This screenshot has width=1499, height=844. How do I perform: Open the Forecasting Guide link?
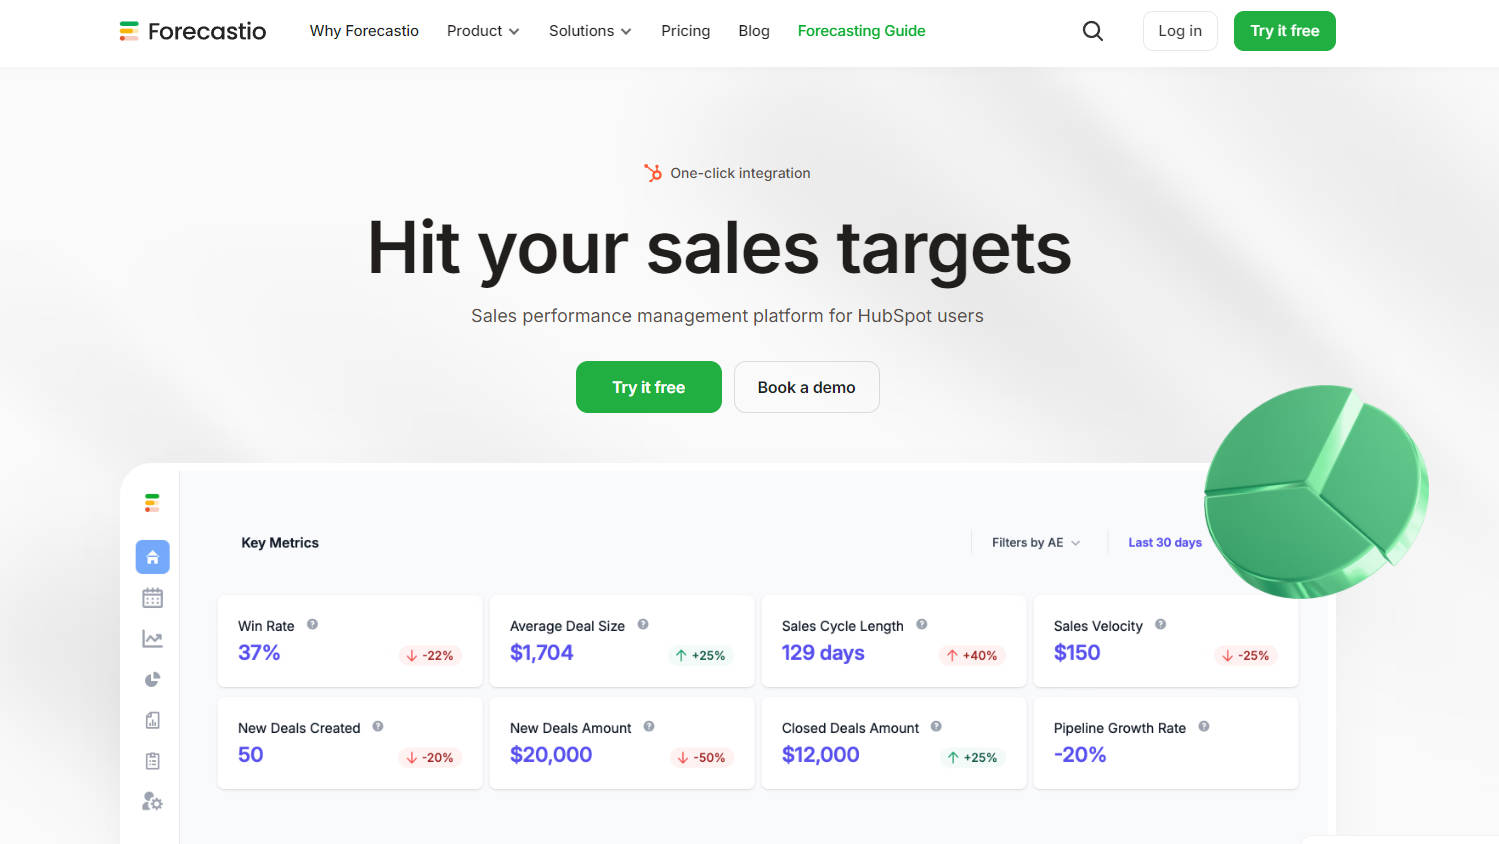click(x=861, y=31)
